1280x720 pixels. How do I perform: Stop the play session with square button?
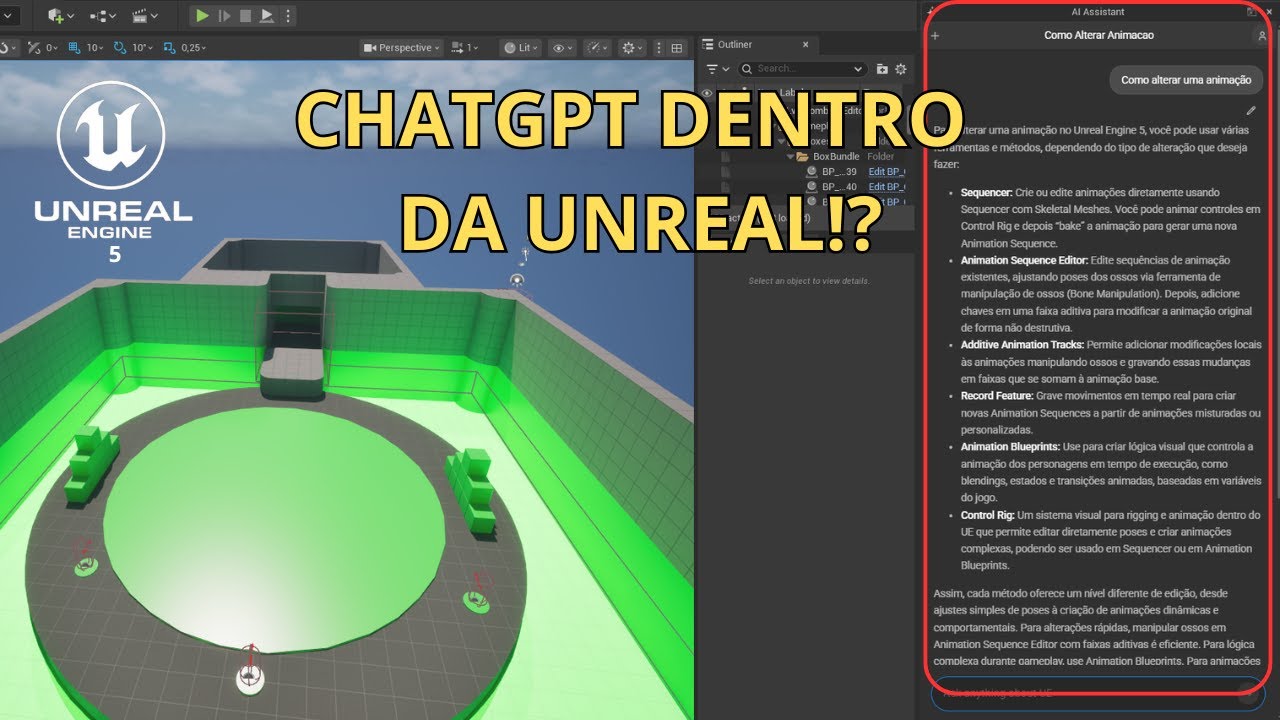pyautogui.click(x=245, y=15)
